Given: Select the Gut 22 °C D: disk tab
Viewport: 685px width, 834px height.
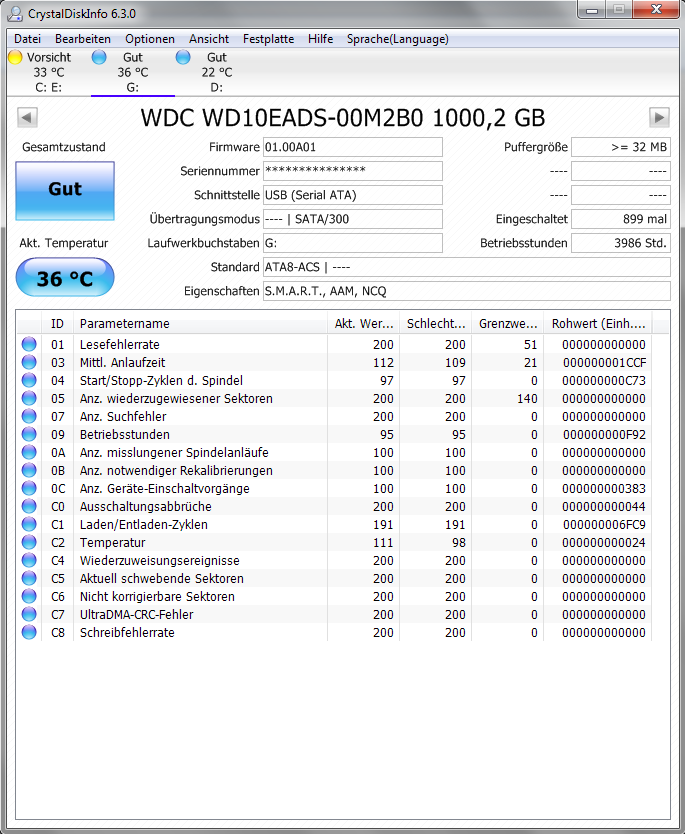Looking at the screenshot, I should click(216, 72).
